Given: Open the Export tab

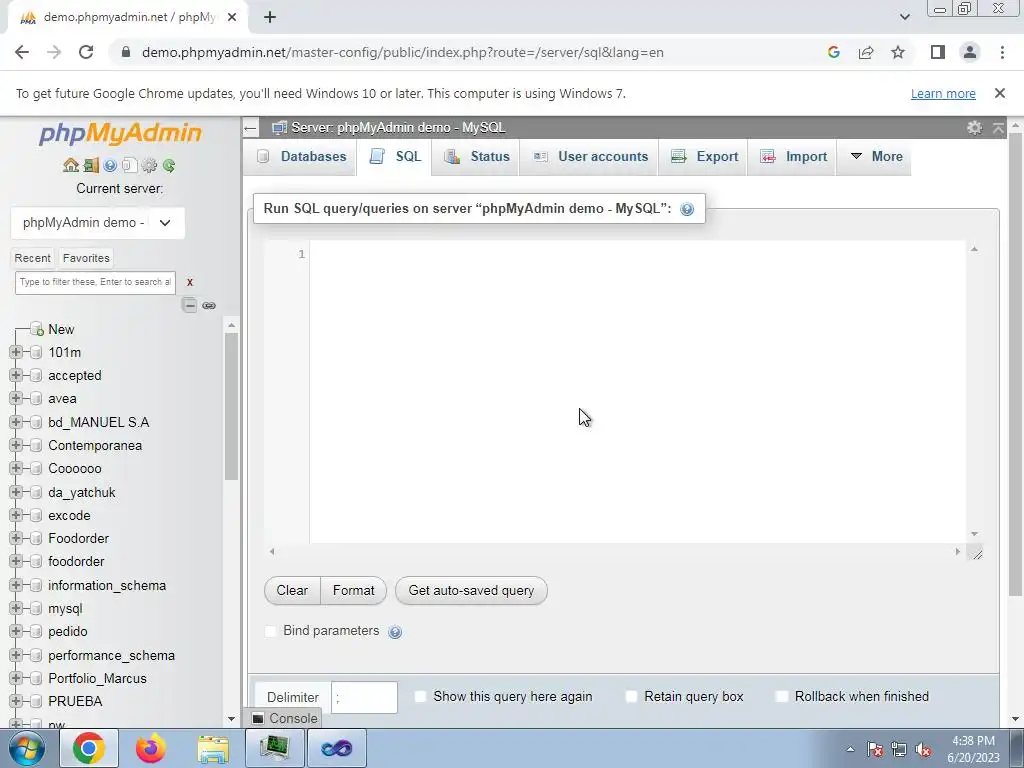Looking at the screenshot, I should point(703,157).
